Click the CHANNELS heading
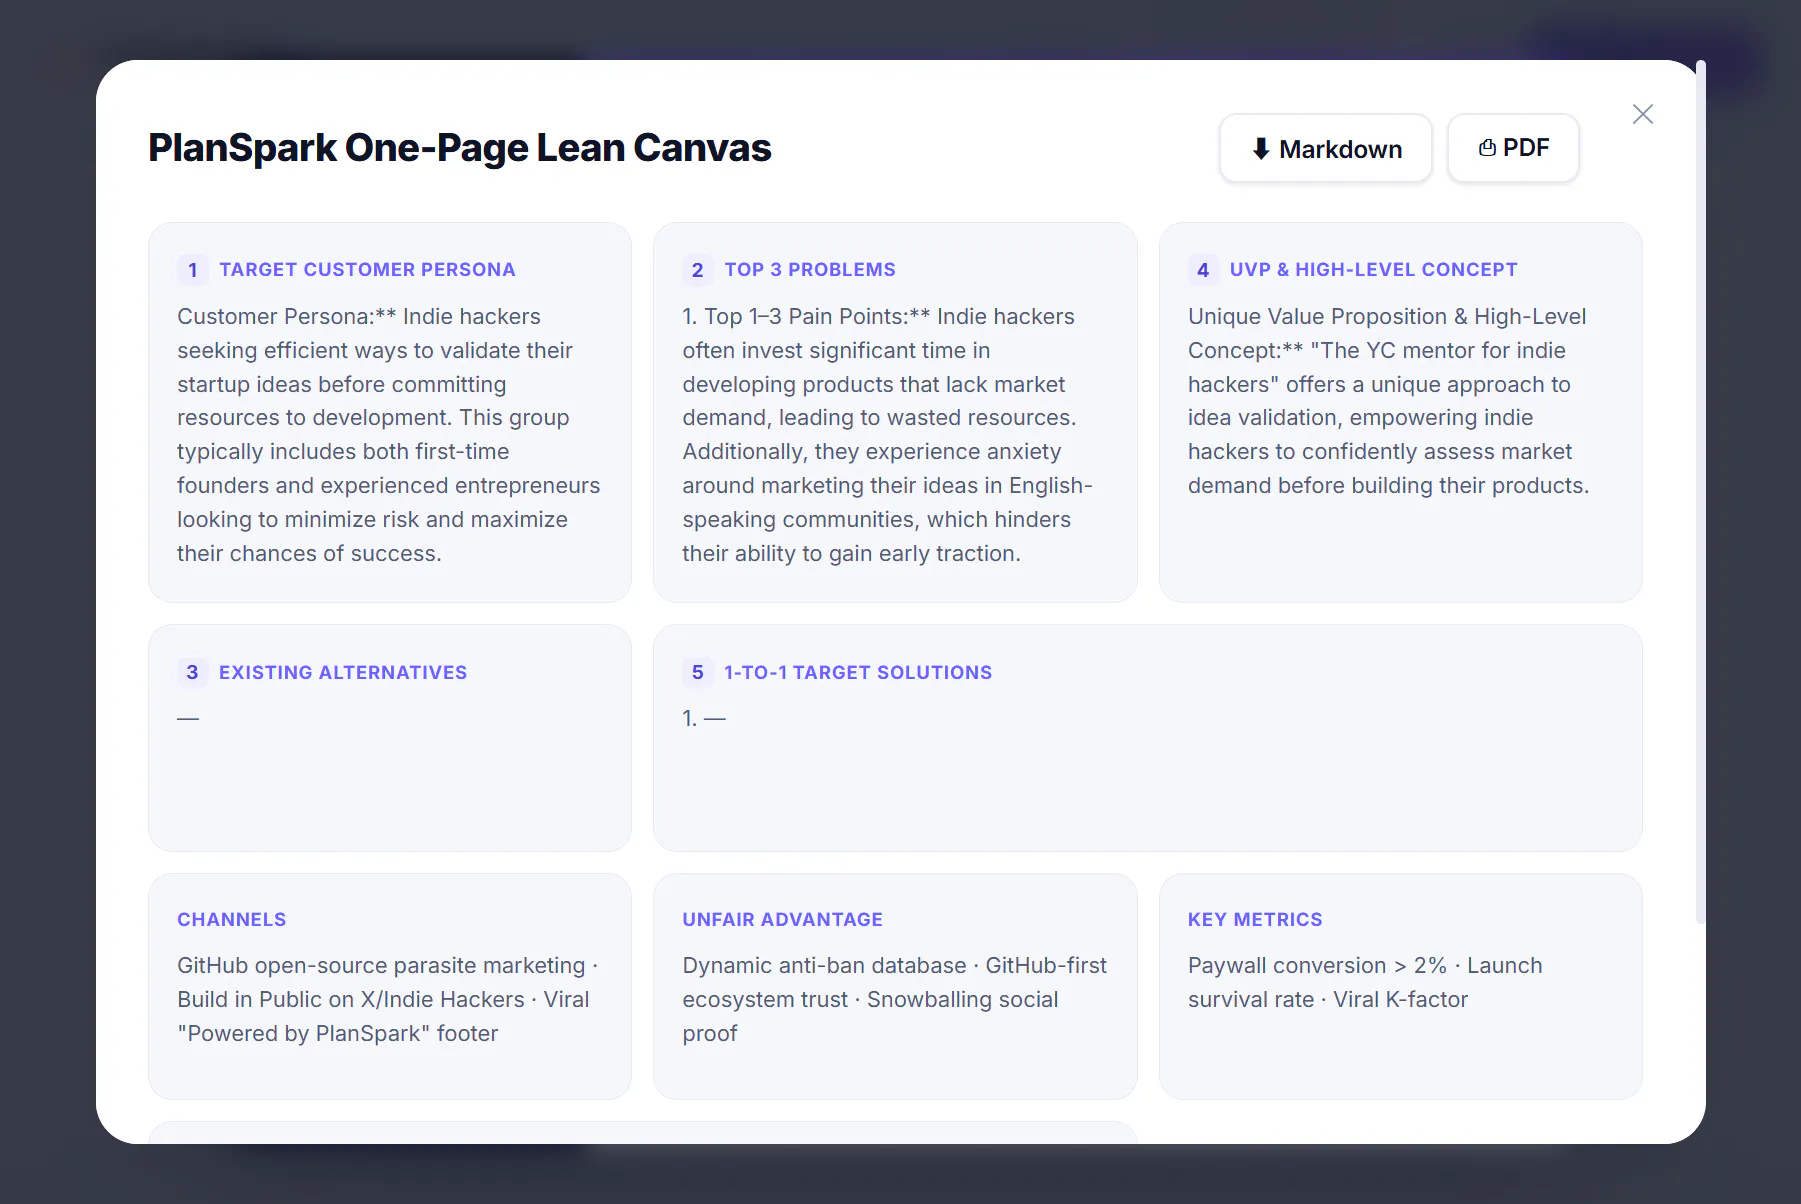Image resolution: width=1801 pixels, height=1204 pixels. [232, 919]
